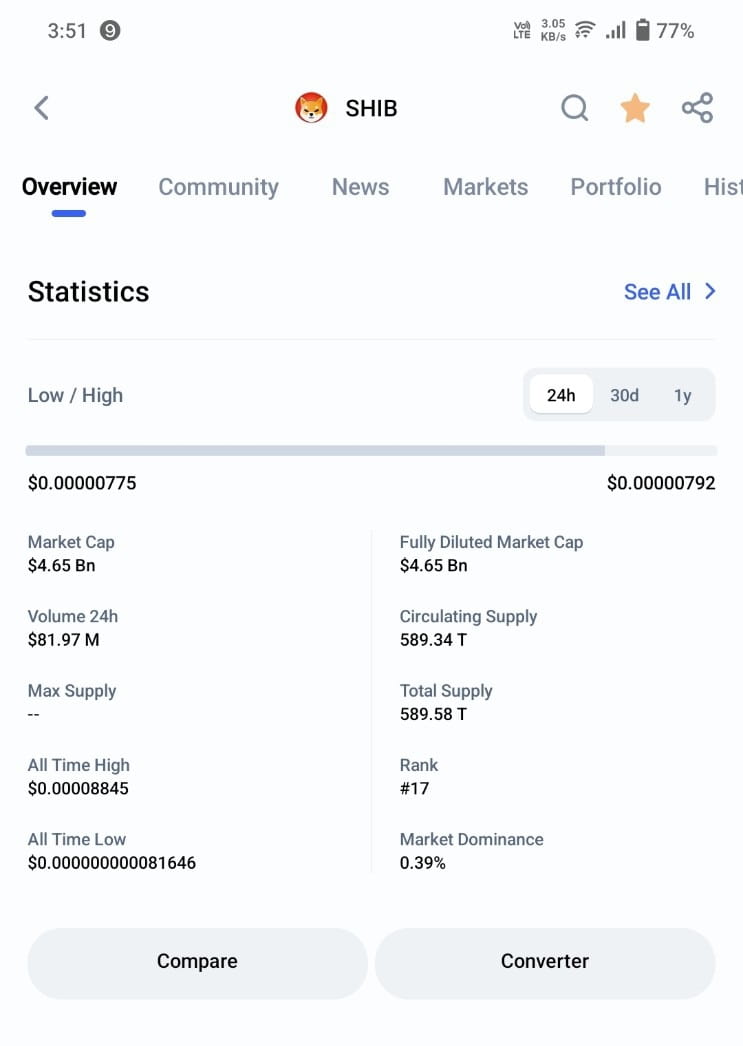Toggle the favorite star icon

coord(635,108)
